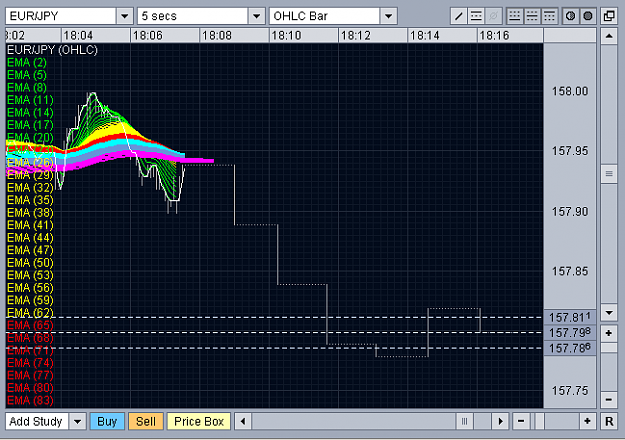
Task: Click the EMA (65) legend entry
Action: (30, 325)
